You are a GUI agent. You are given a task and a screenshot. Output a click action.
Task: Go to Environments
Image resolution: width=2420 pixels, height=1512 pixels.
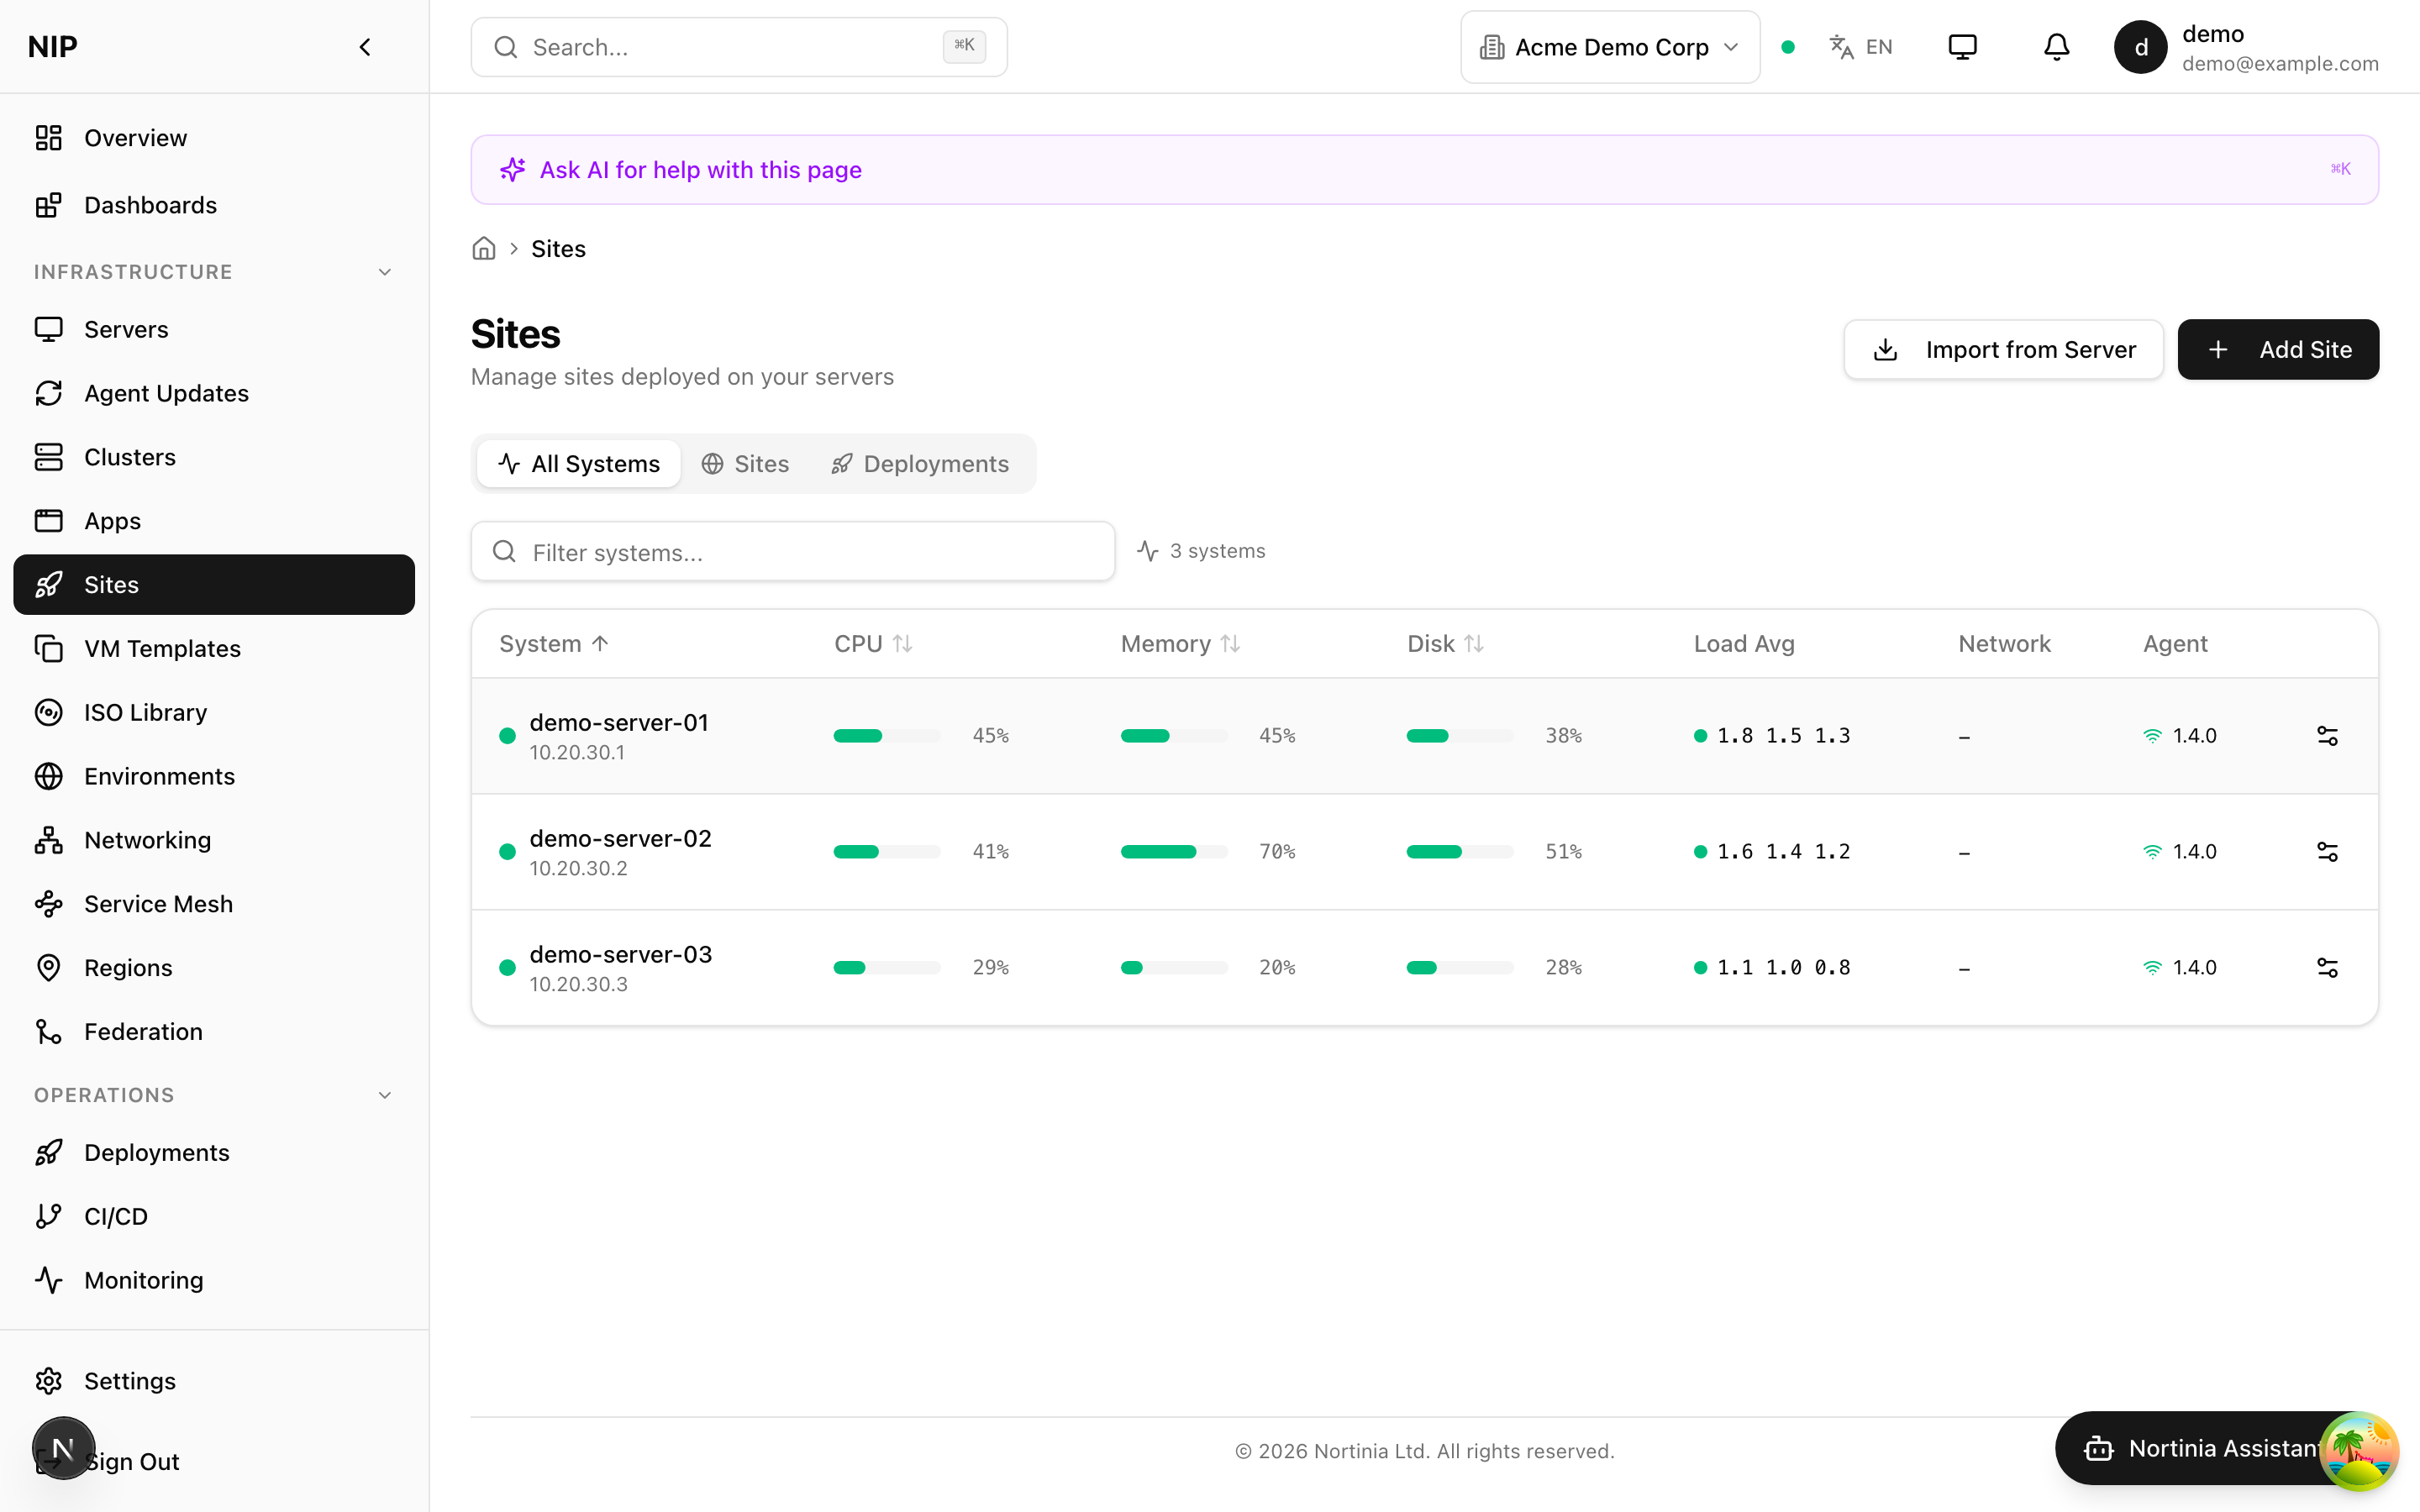[214, 776]
